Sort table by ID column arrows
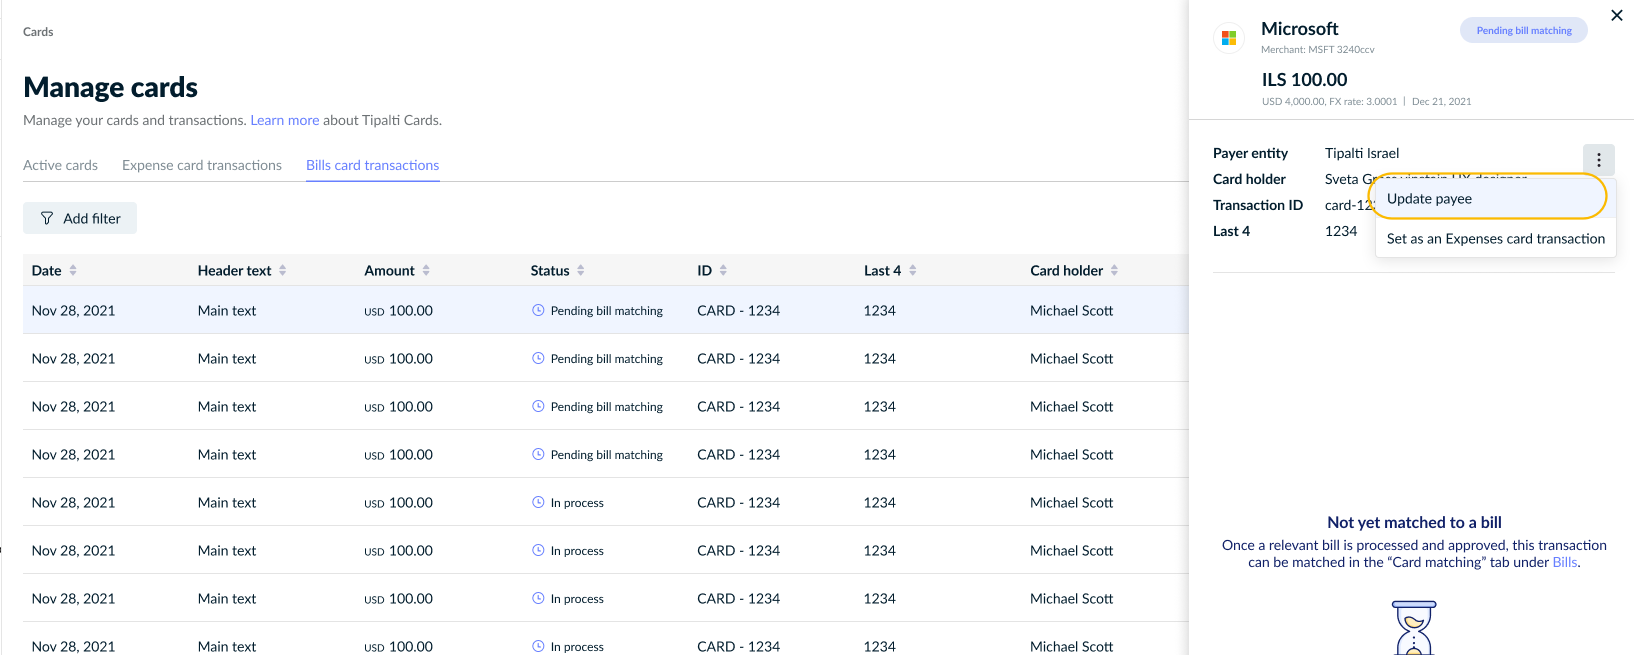 click(723, 270)
